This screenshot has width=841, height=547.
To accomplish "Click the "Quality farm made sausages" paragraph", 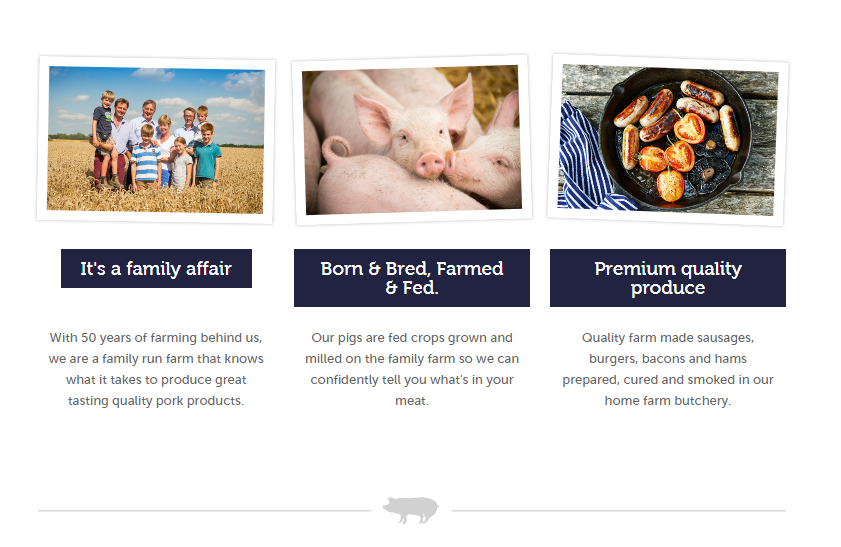I will click(x=668, y=369).
